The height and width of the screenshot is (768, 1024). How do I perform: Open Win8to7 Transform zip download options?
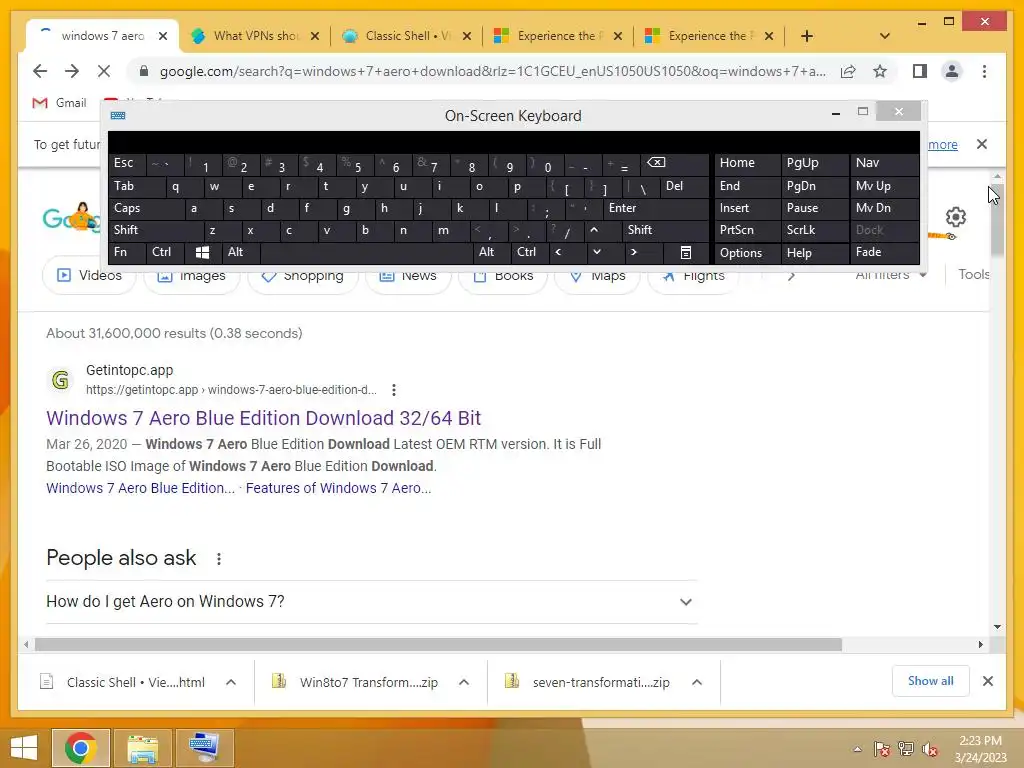pyautogui.click(x=464, y=682)
